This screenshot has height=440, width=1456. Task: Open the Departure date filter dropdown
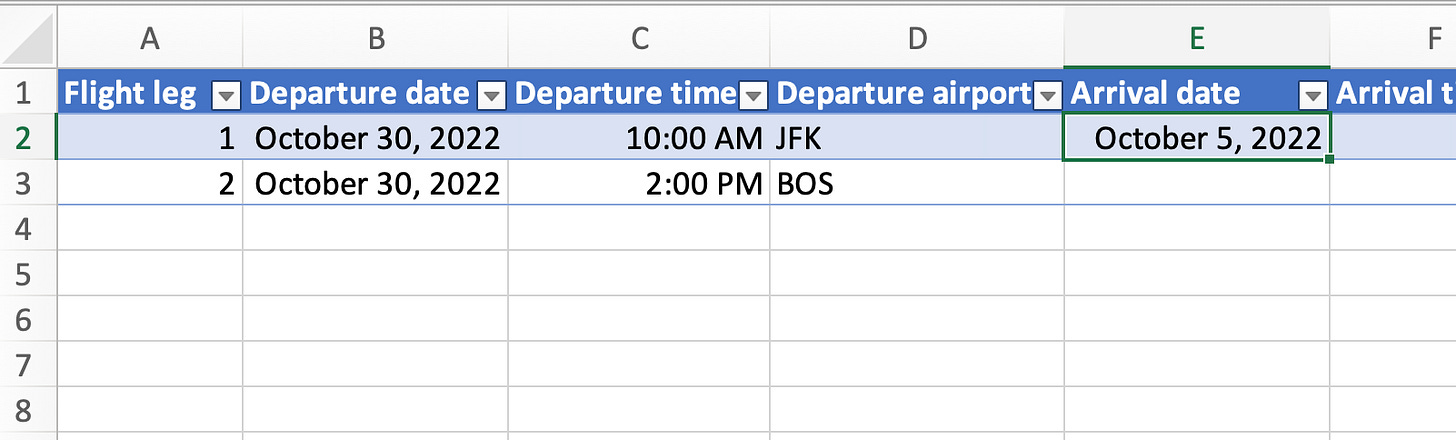492,95
